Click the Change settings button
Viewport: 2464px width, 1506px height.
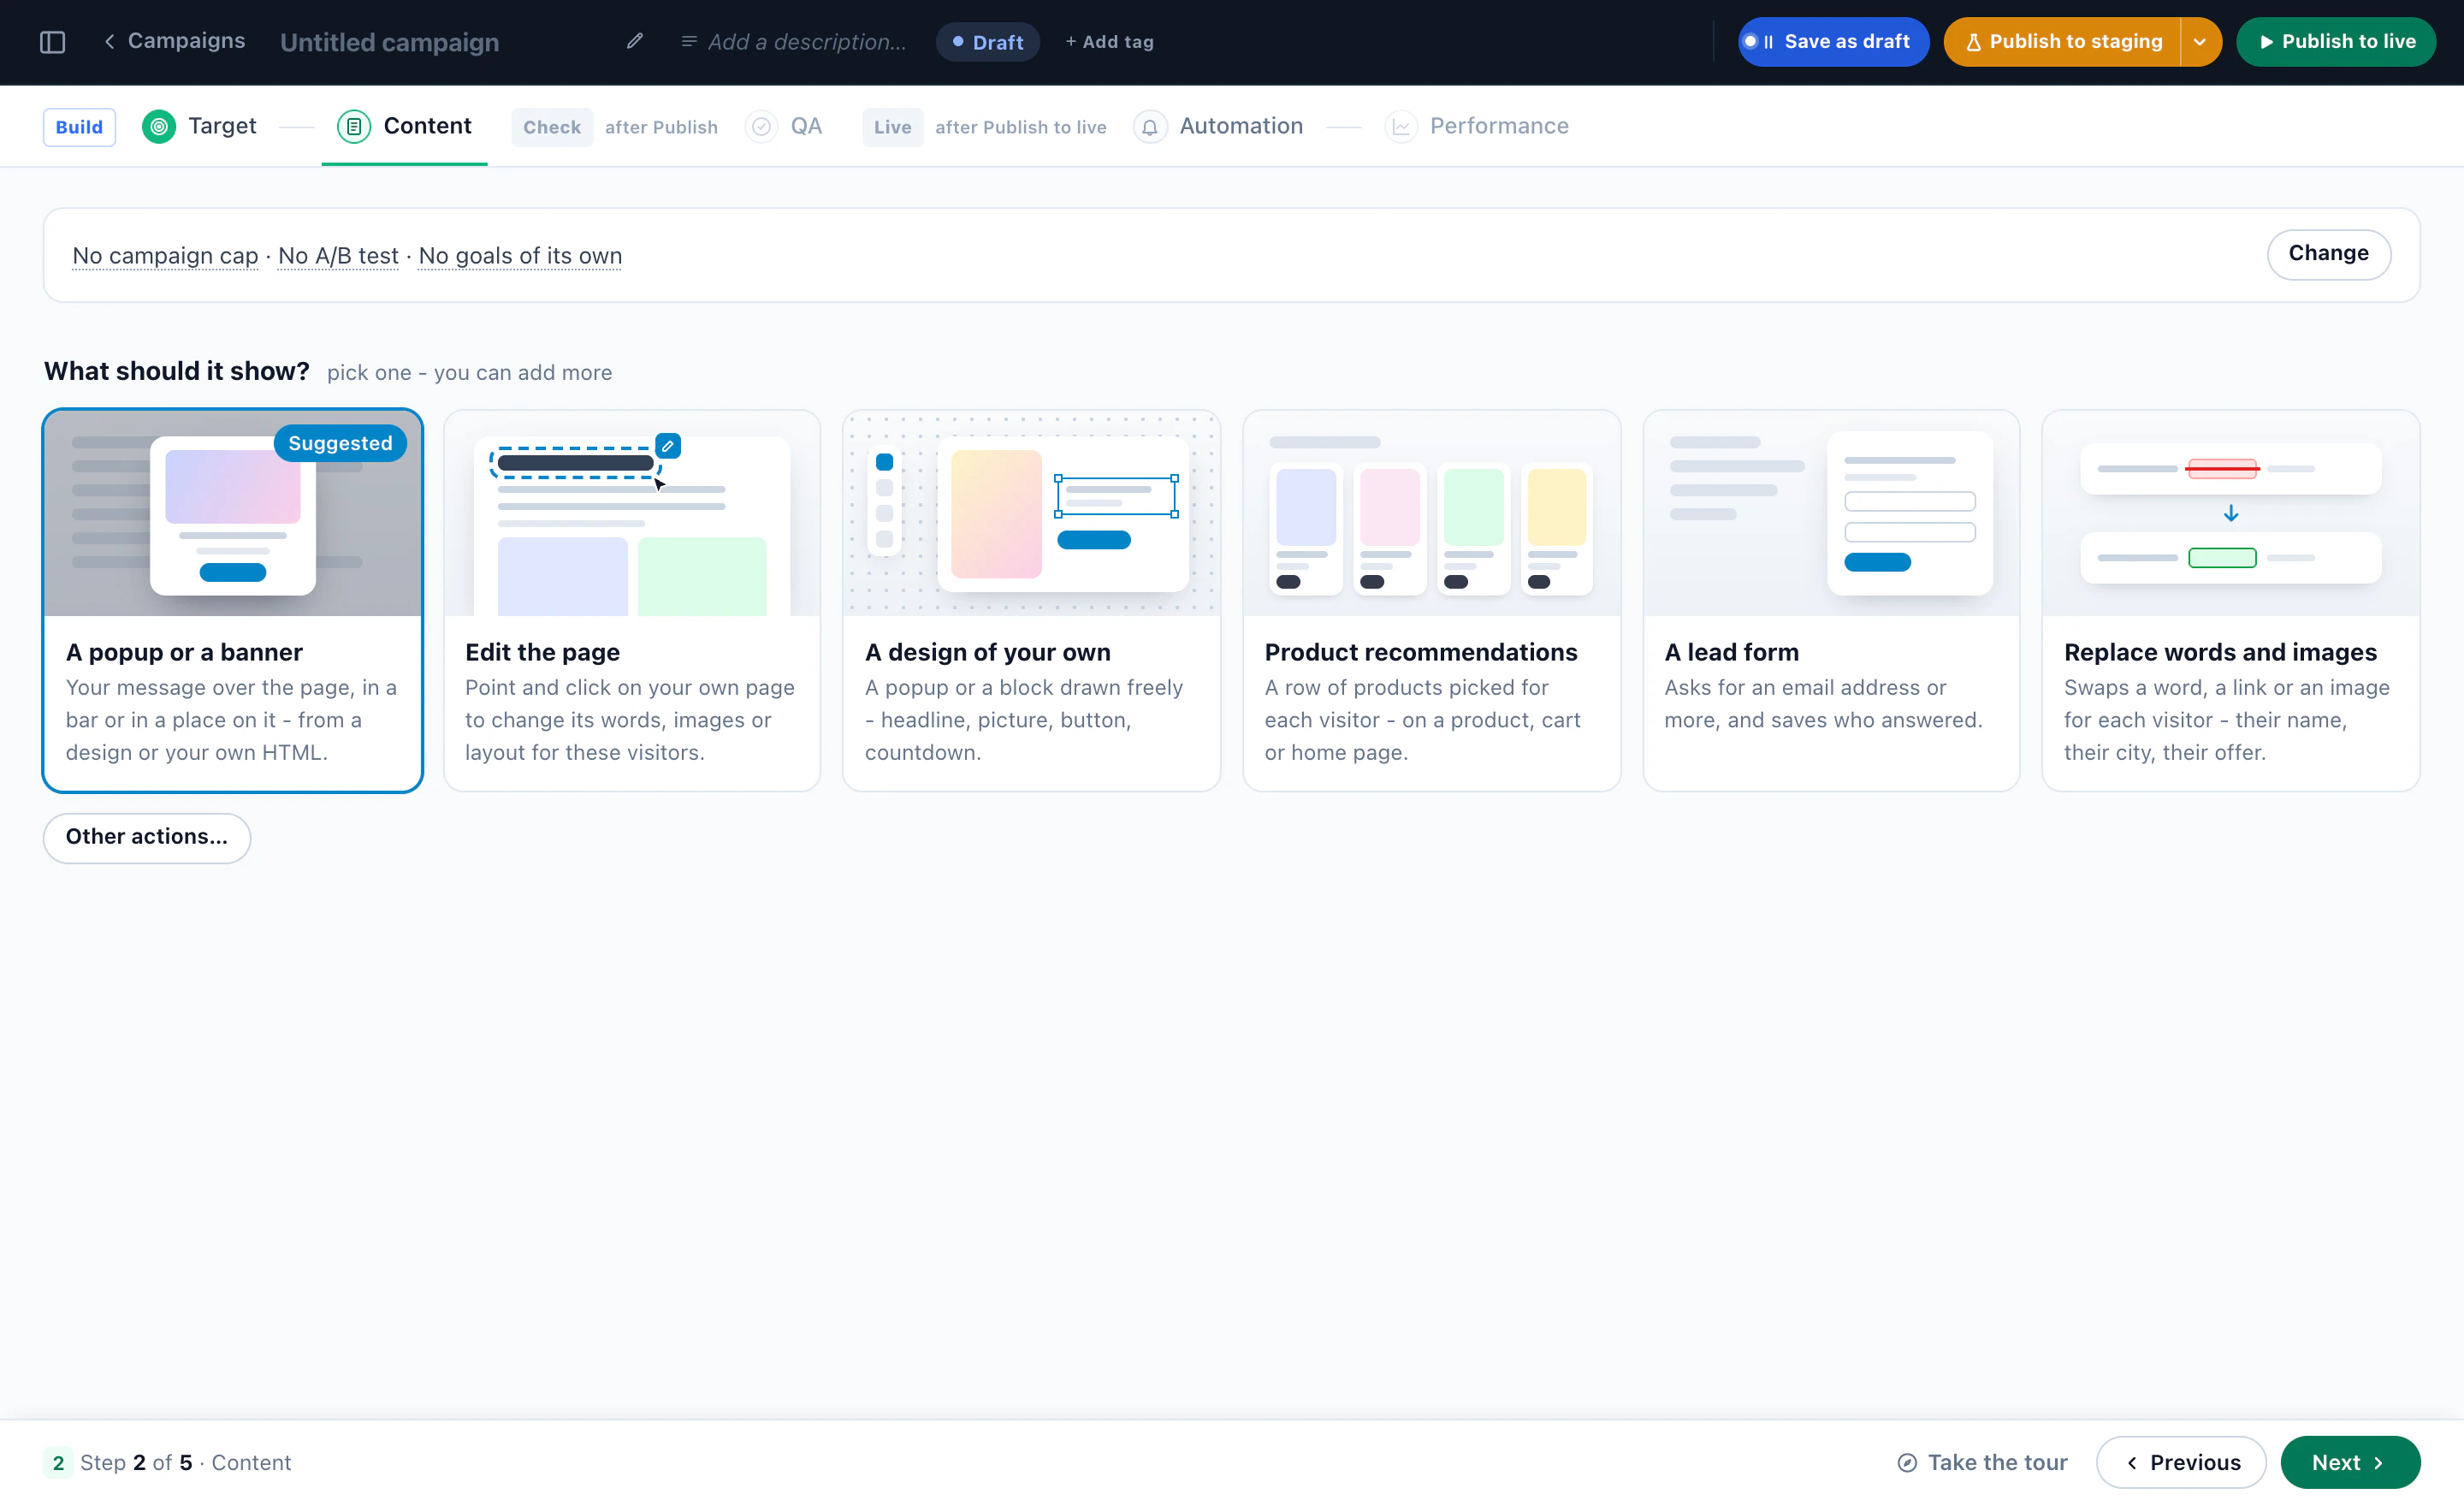[x=2328, y=254]
